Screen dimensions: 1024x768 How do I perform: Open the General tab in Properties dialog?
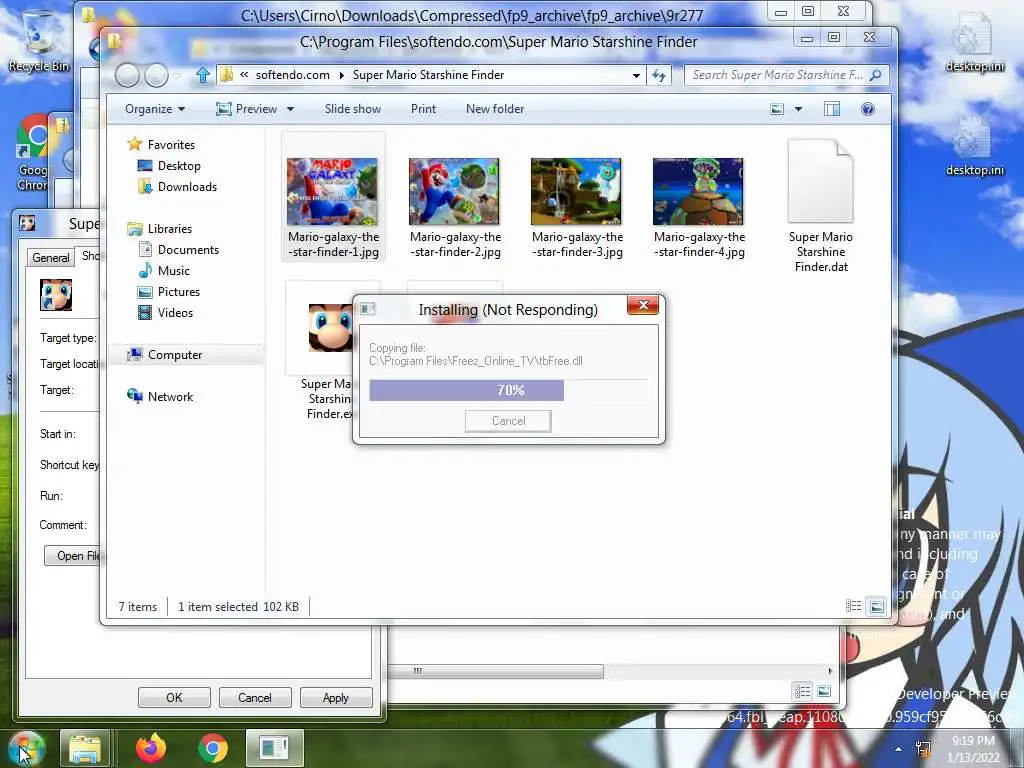tap(51, 258)
